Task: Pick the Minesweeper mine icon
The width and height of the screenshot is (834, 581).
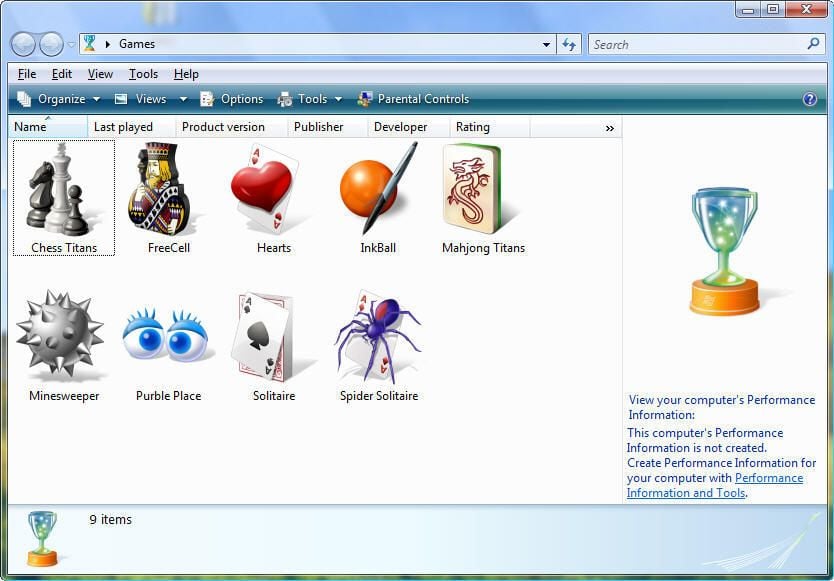Action: (x=60, y=333)
